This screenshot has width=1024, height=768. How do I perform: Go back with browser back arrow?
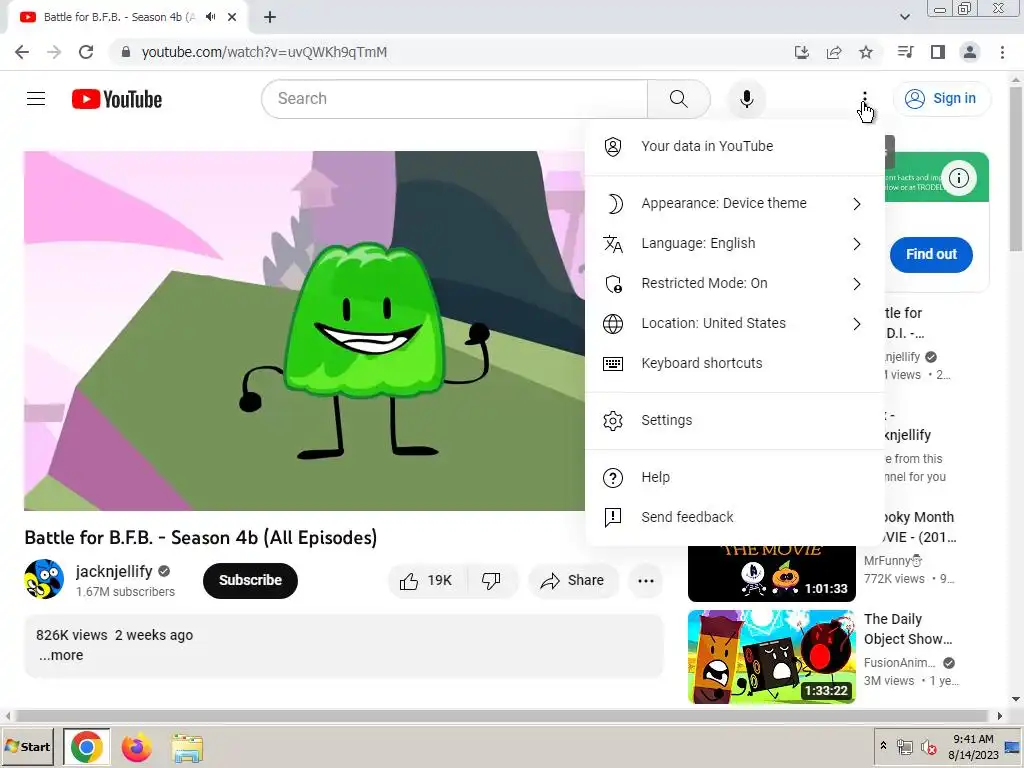(22, 52)
